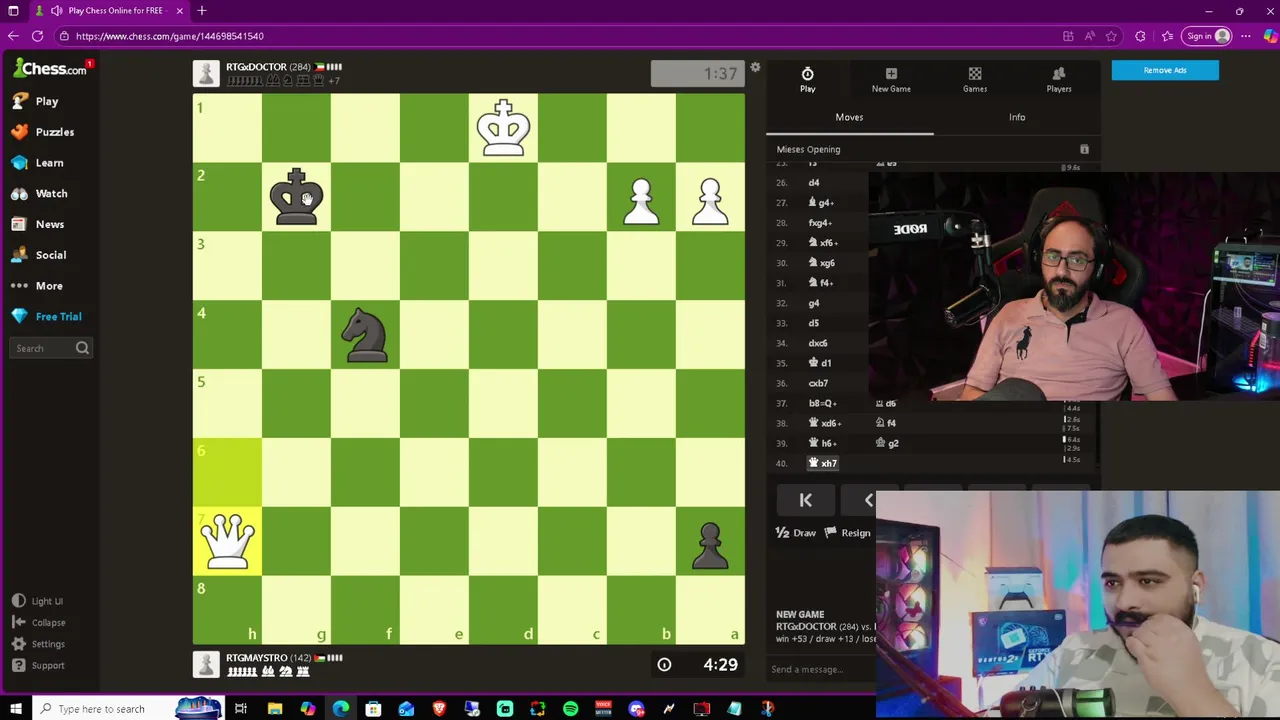Select move 35 Kd1 in move list
The width and height of the screenshot is (1280, 720).
point(820,363)
